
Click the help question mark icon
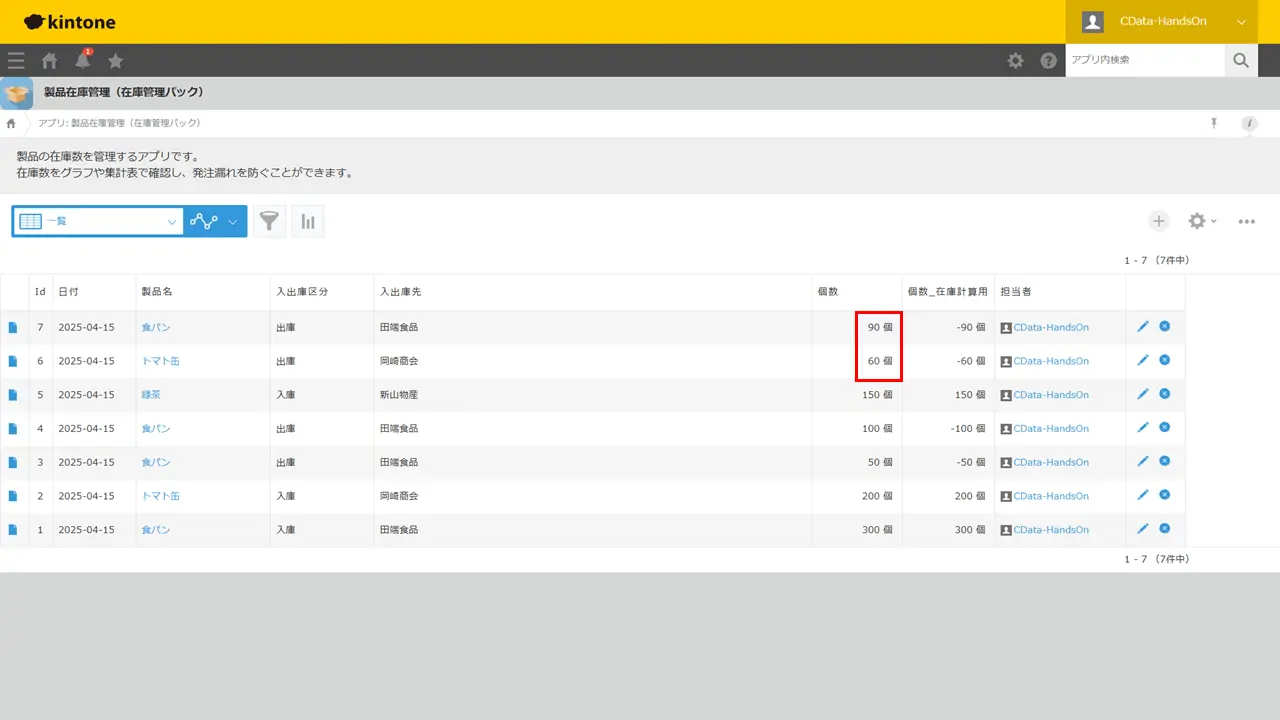(x=1048, y=60)
